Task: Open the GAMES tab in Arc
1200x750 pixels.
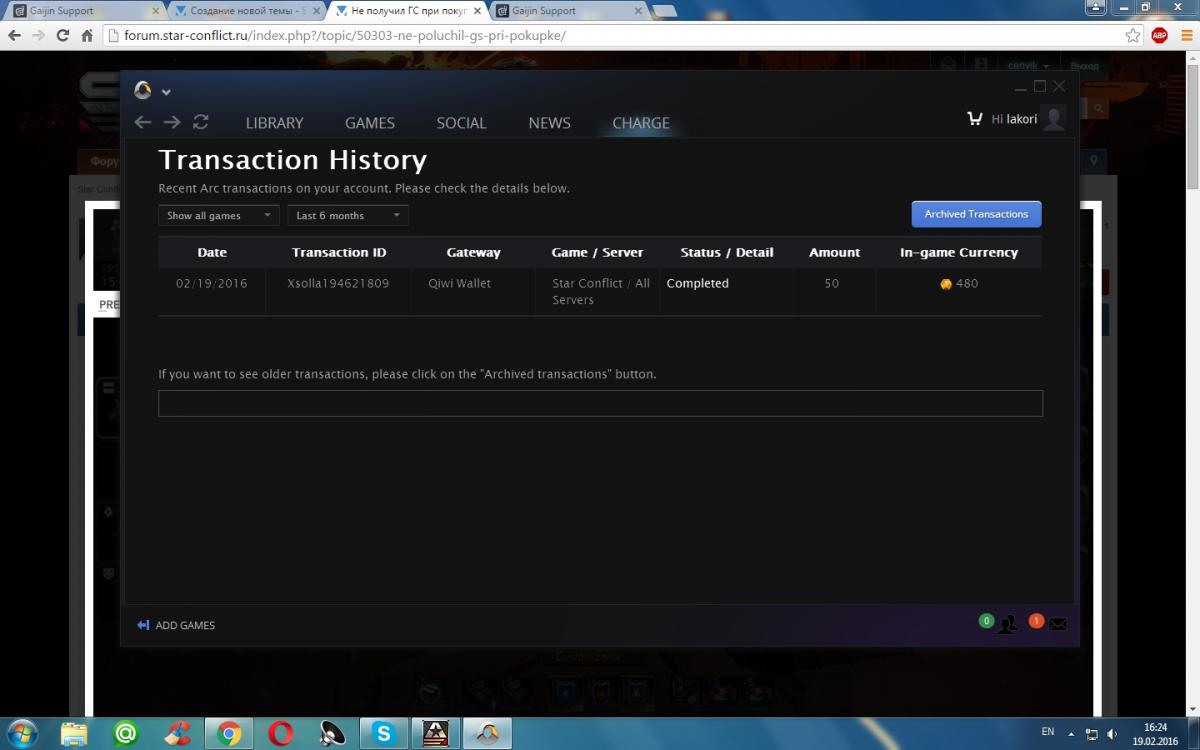Action: (370, 123)
